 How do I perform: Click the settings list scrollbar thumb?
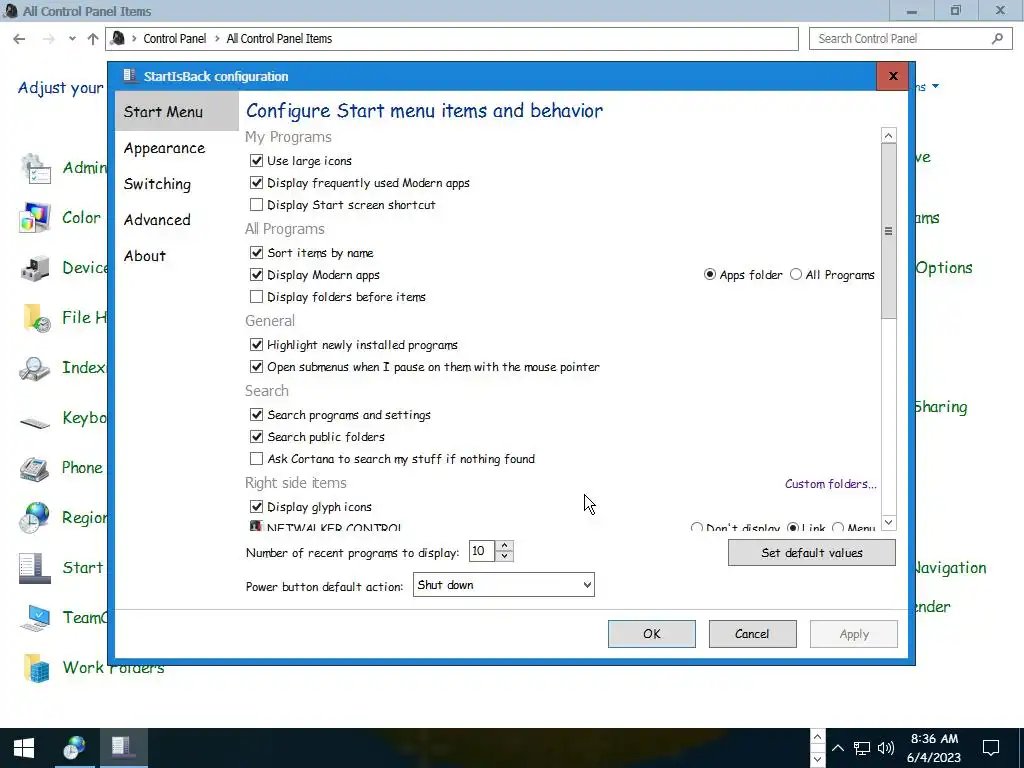pyautogui.click(x=888, y=231)
